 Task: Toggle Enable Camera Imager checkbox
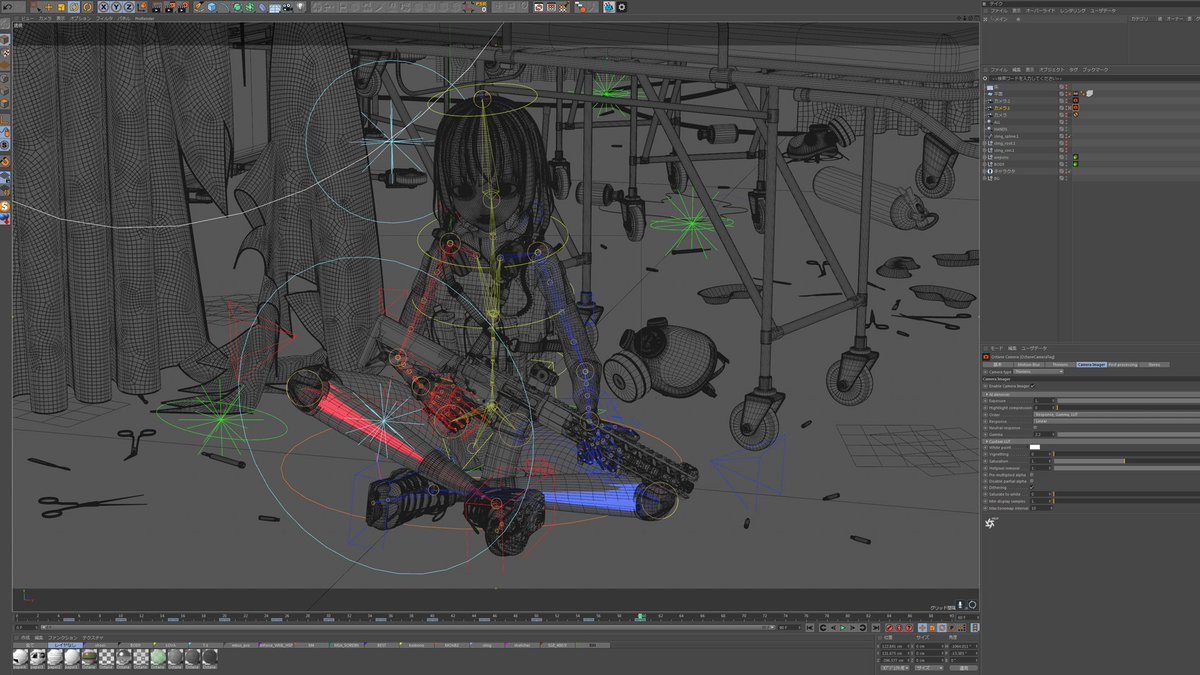tap(1033, 386)
